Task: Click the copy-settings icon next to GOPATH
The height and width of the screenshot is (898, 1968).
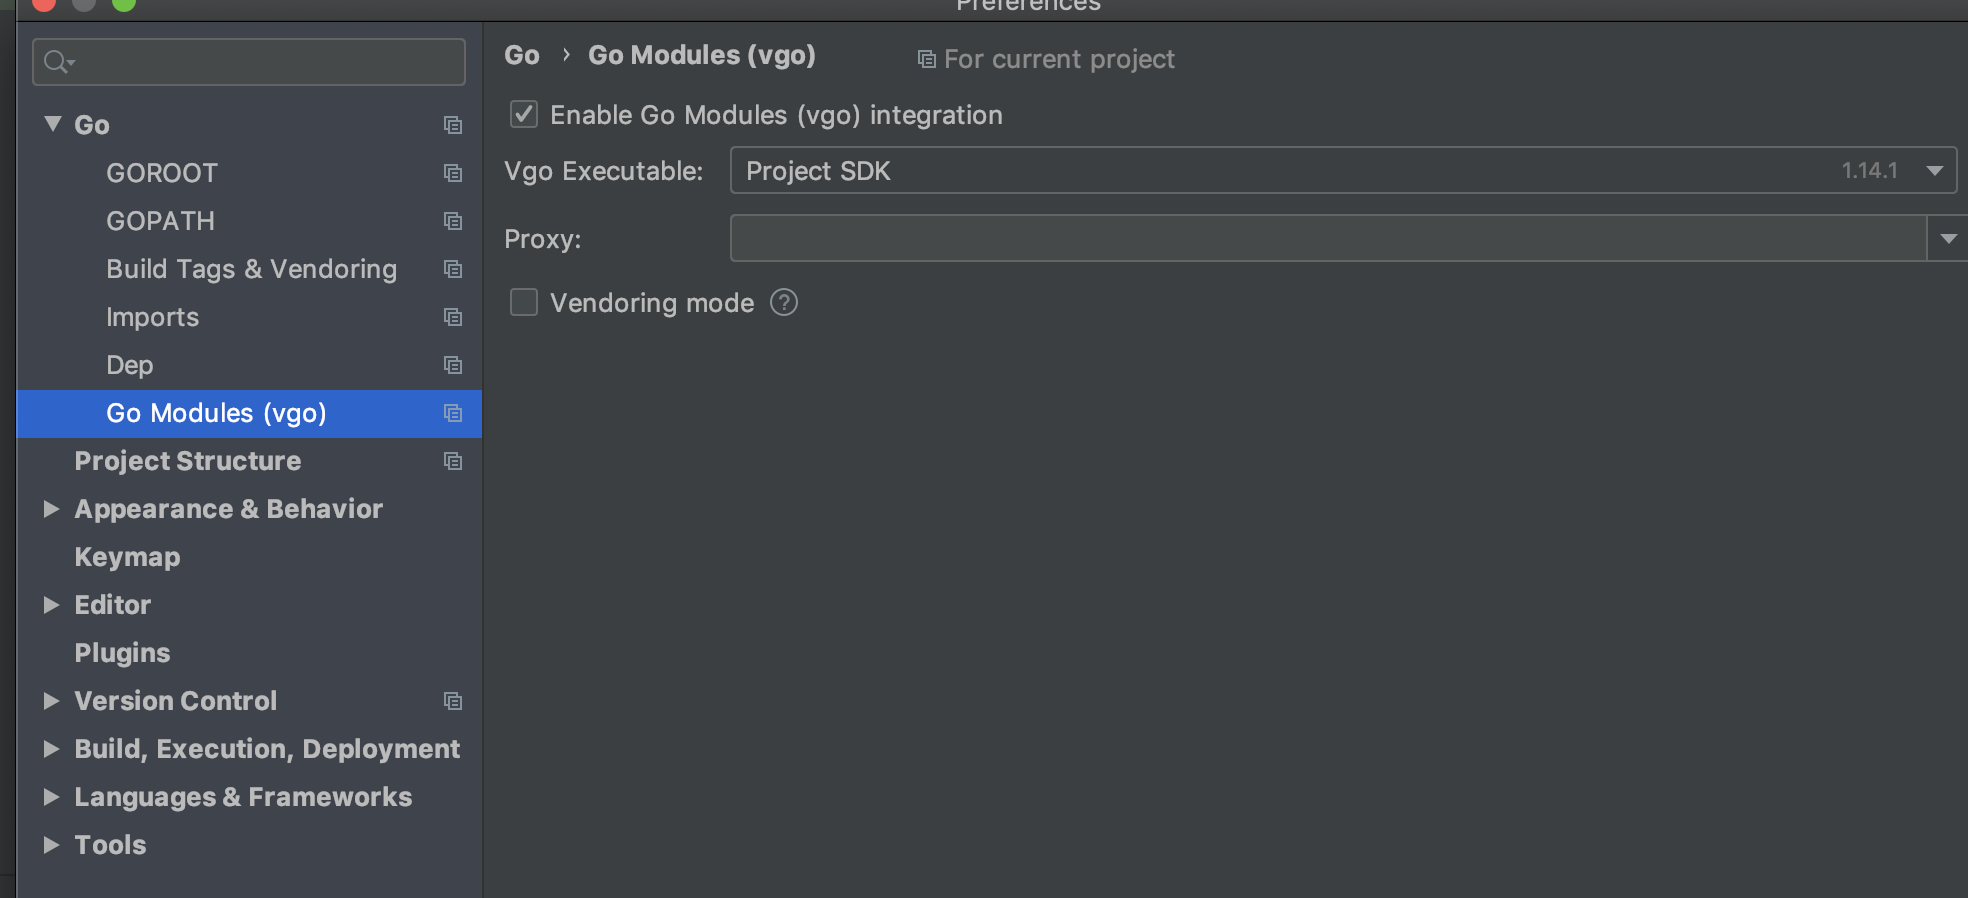Action: click(453, 221)
